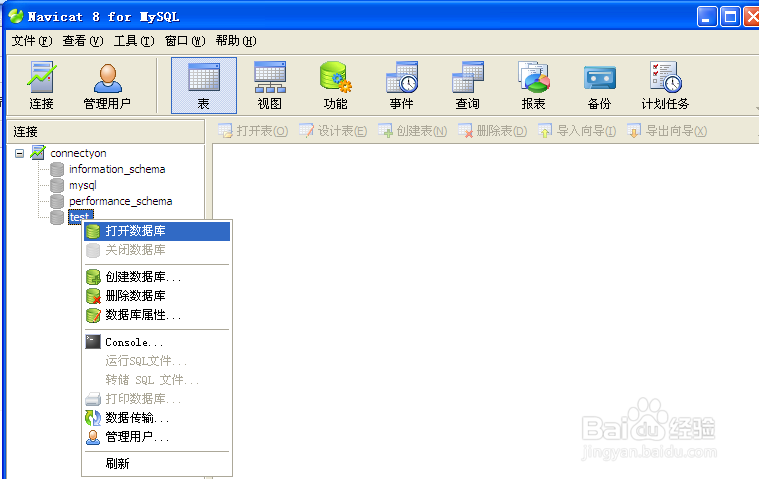The width and height of the screenshot is (759, 479).
Task: Maximize the Navicat window
Action: (730, 17)
